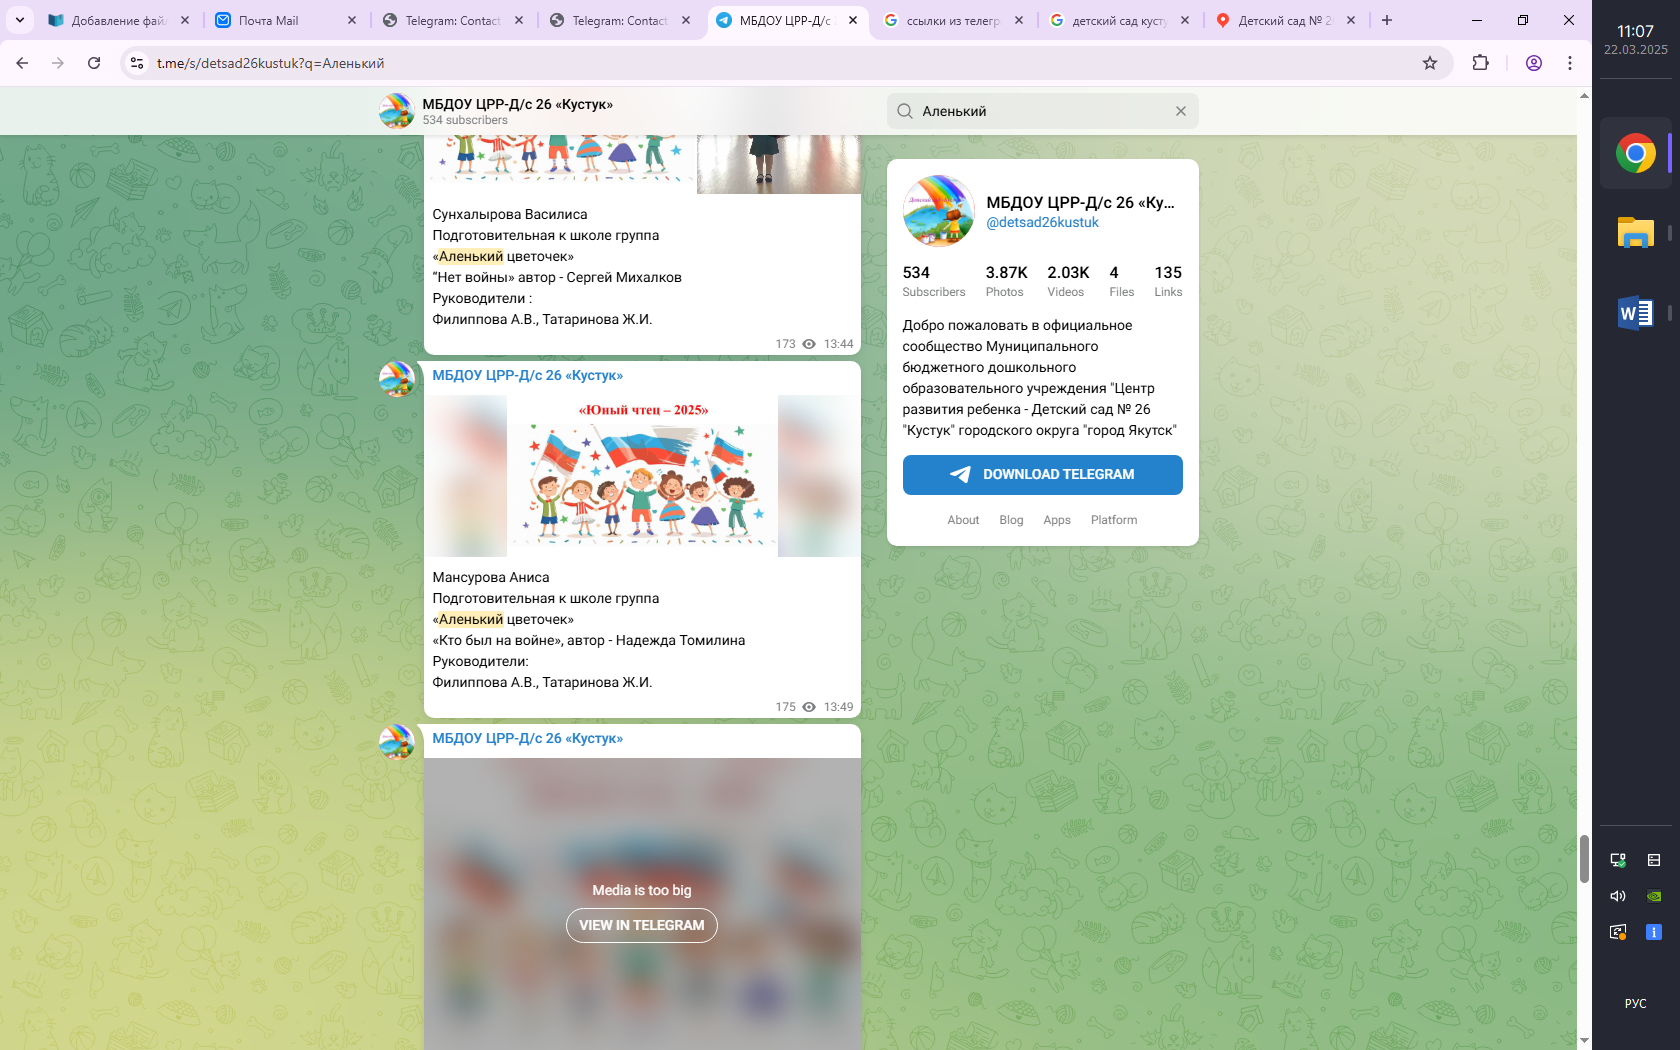
Task: Open the «Юный чтец – 2025» post image
Action: pyautogui.click(x=642, y=476)
